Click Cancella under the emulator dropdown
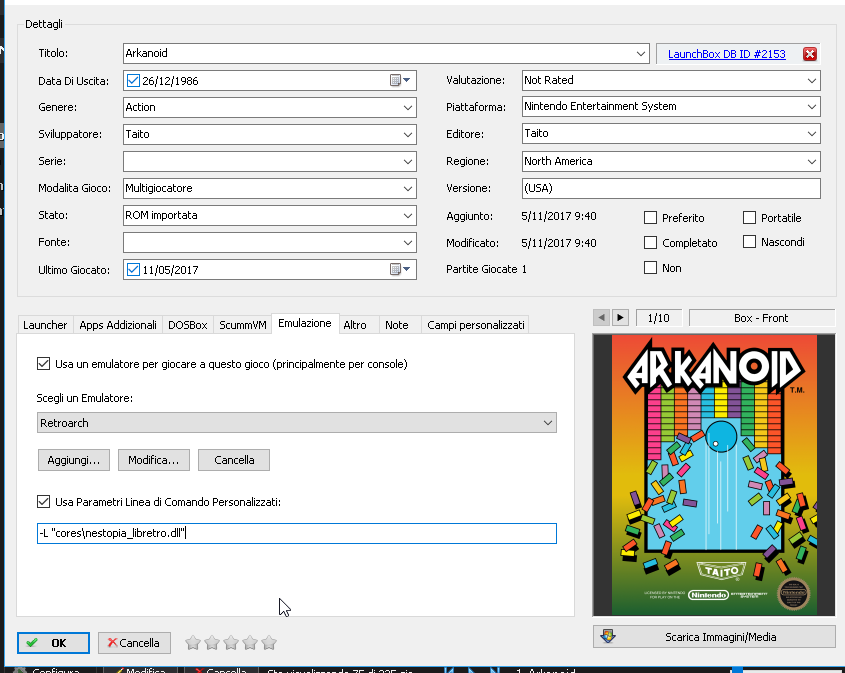The height and width of the screenshot is (673, 845). tap(234, 460)
